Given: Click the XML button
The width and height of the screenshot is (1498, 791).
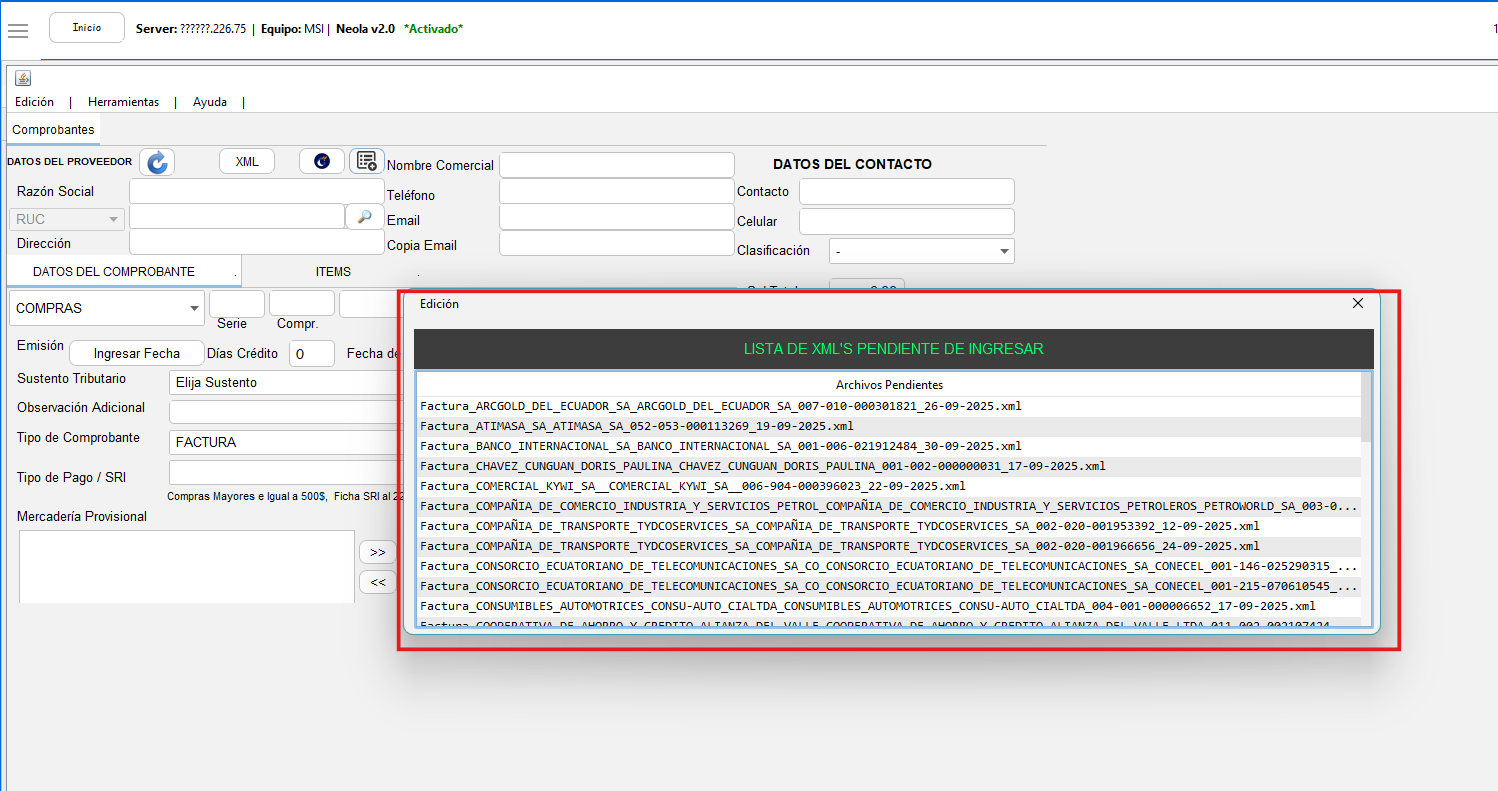Looking at the screenshot, I should tap(247, 162).
